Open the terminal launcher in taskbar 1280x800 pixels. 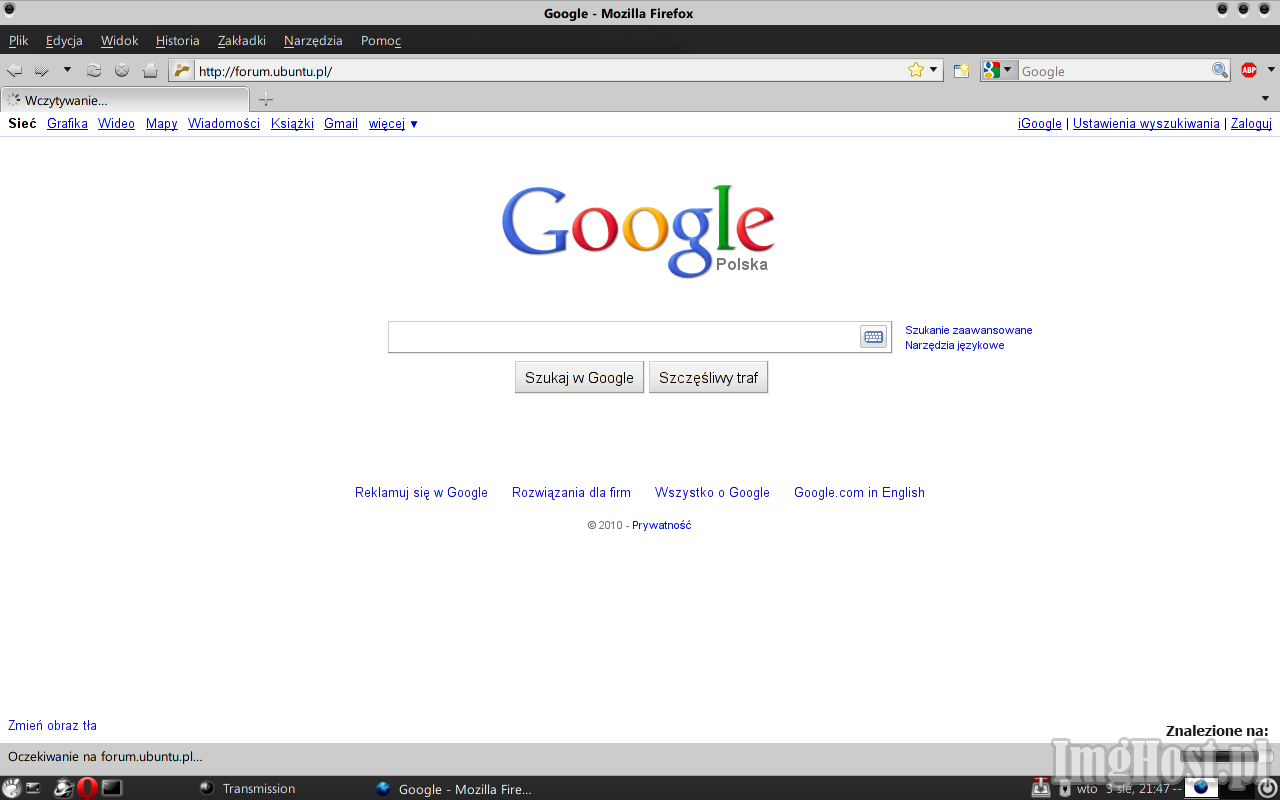click(112, 788)
